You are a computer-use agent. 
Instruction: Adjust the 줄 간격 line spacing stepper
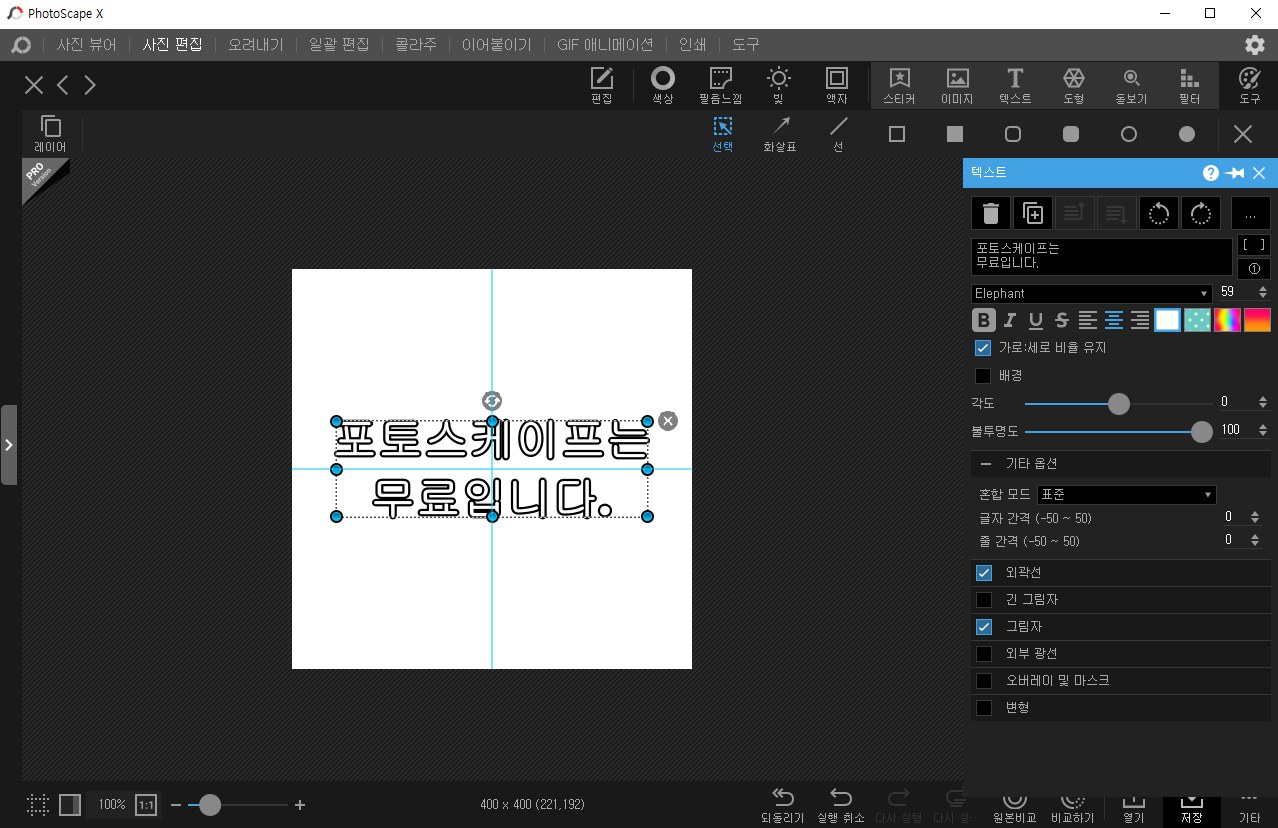[x=1256, y=541]
